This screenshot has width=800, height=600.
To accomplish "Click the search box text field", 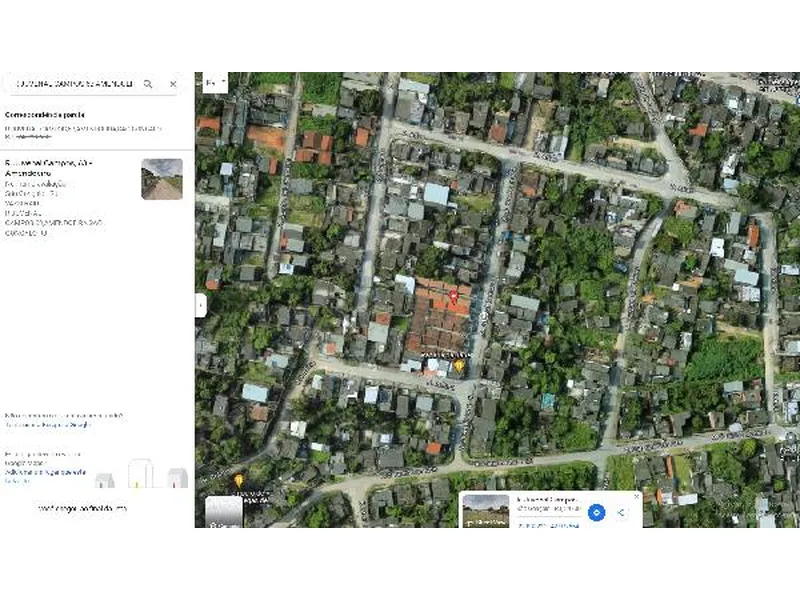I will coord(70,85).
